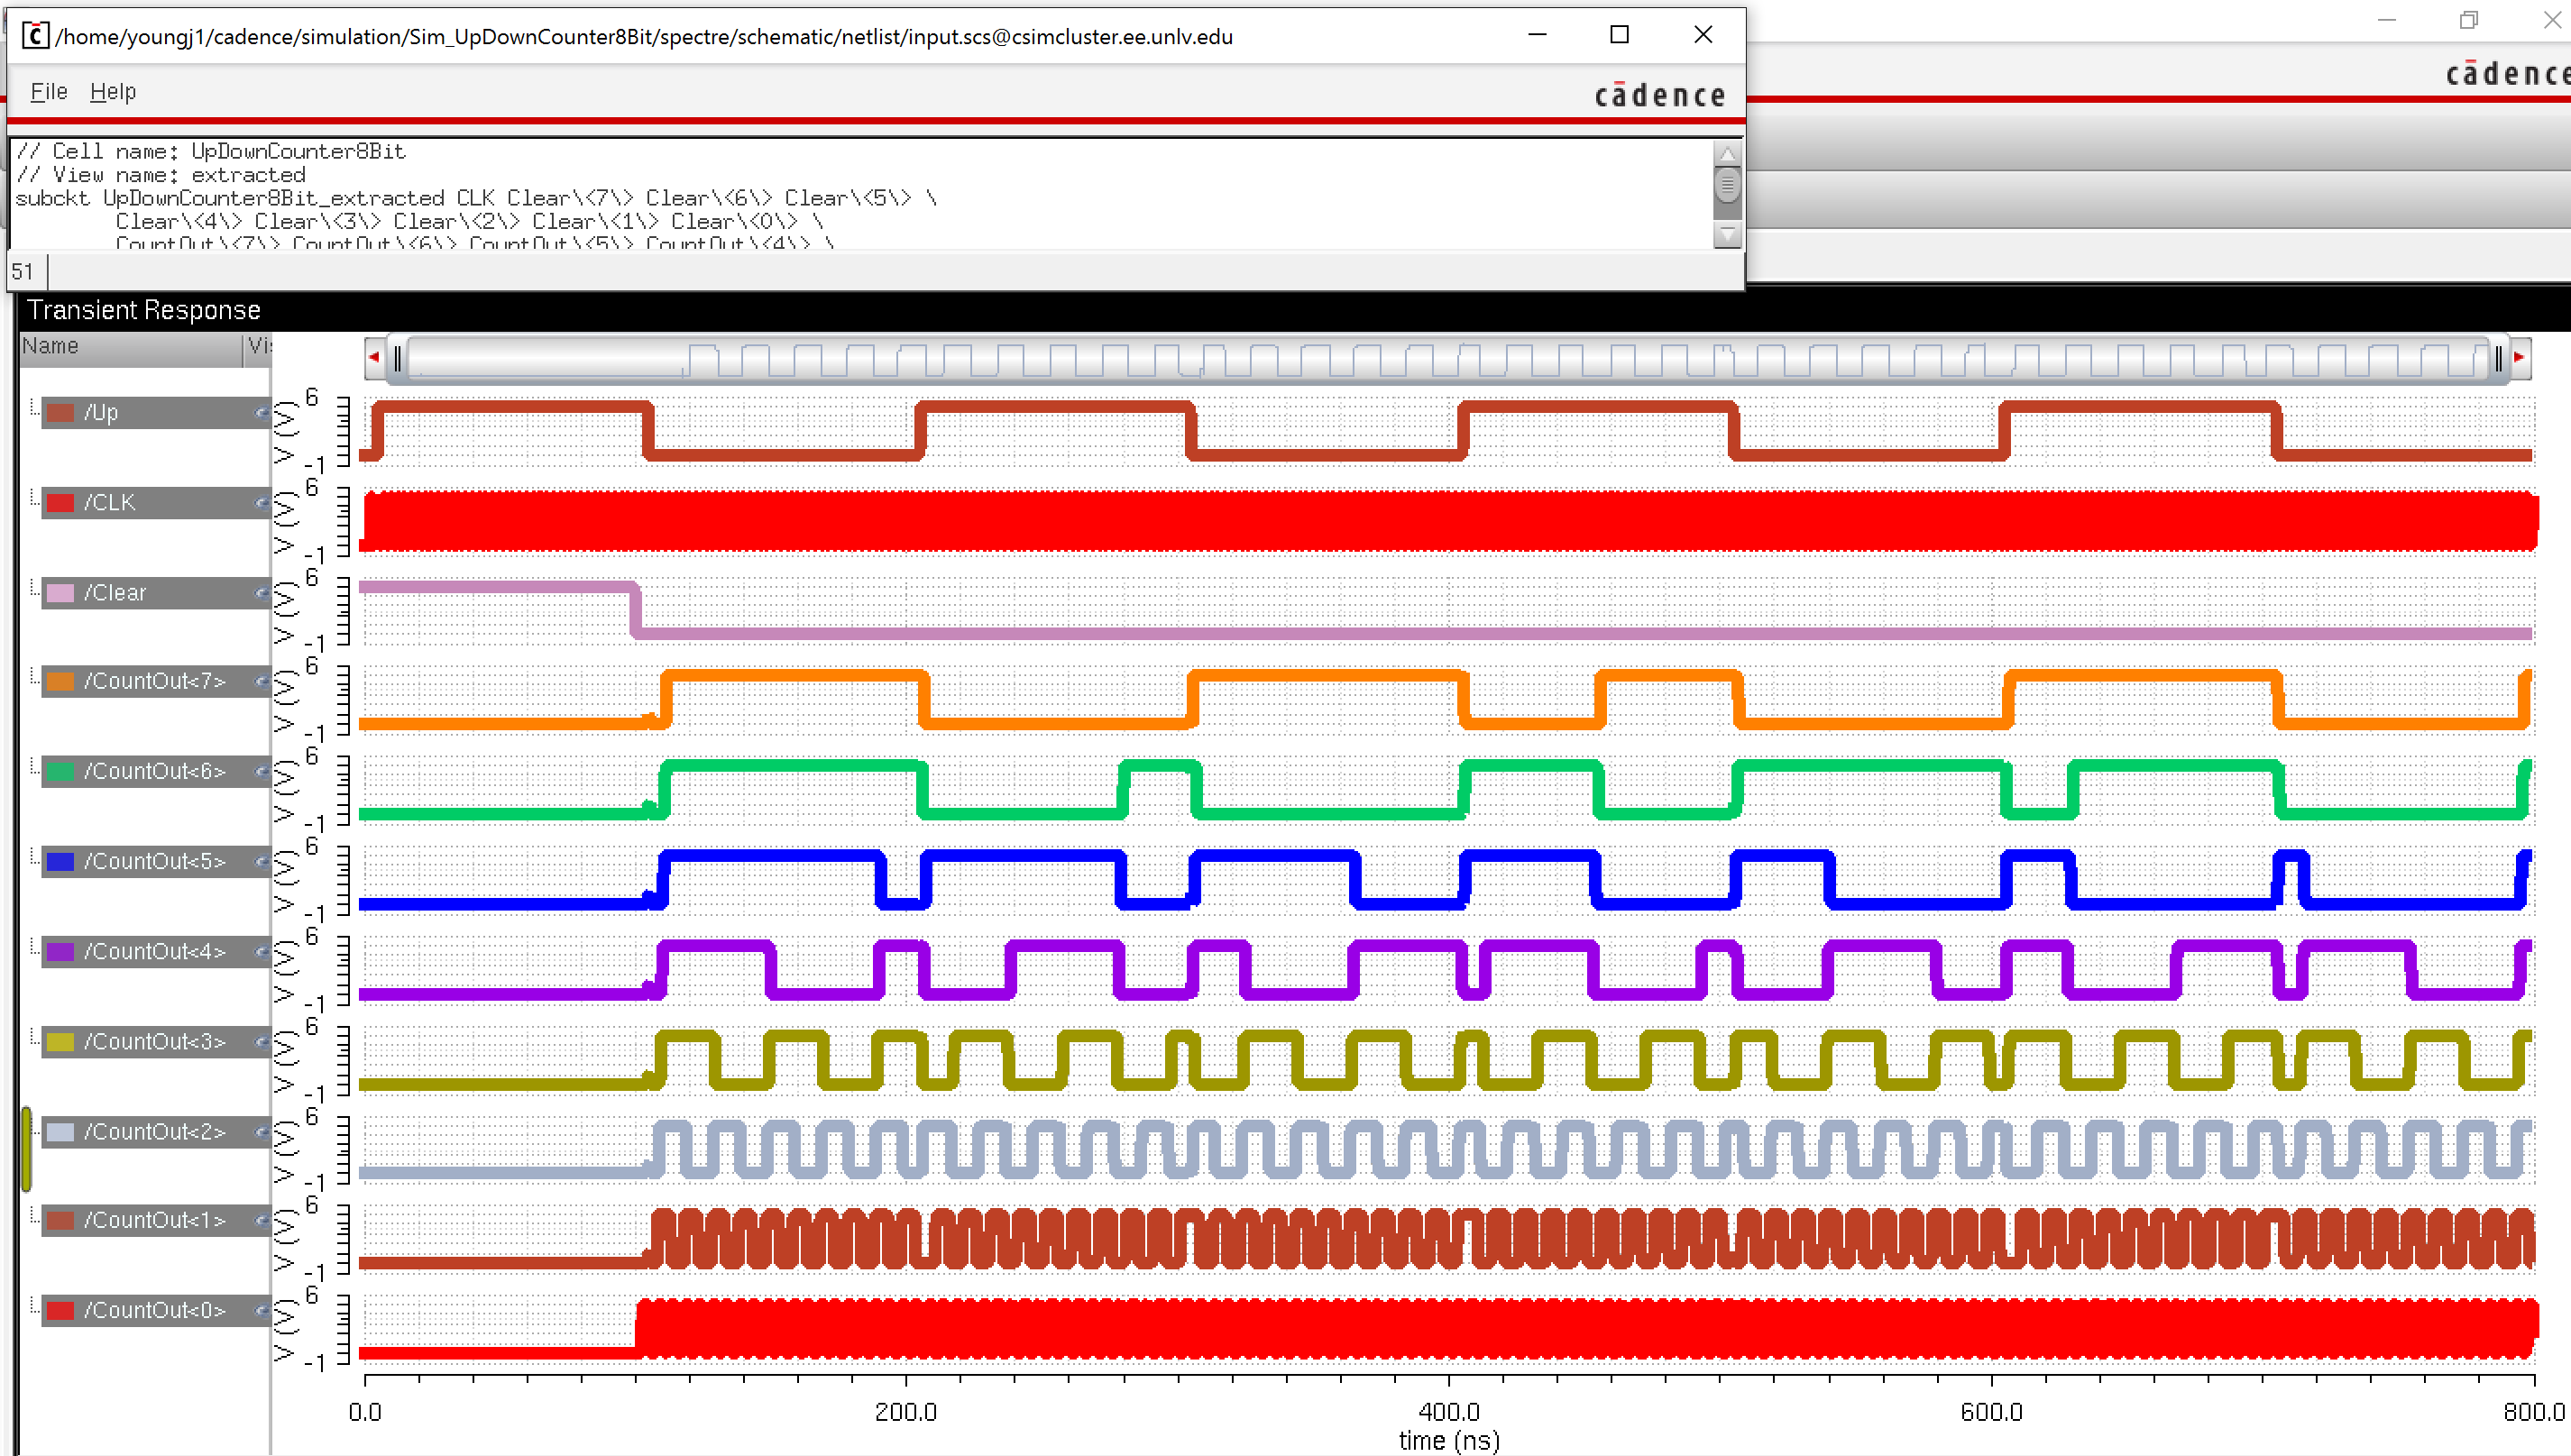Click the netlist window application icon
Viewport: 2571px width, 1456px height.
tap(35, 36)
